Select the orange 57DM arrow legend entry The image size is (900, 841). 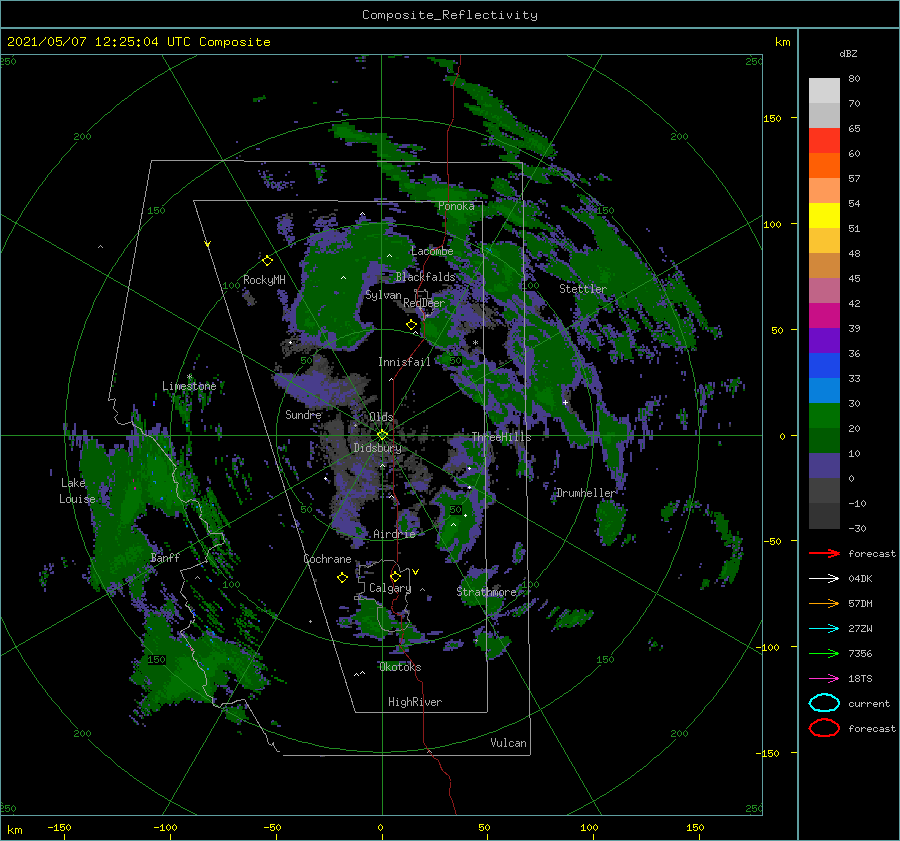[824, 603]
